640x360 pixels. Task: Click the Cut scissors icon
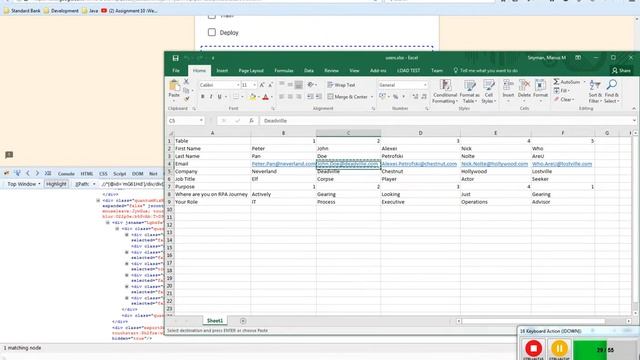[187, 82]
